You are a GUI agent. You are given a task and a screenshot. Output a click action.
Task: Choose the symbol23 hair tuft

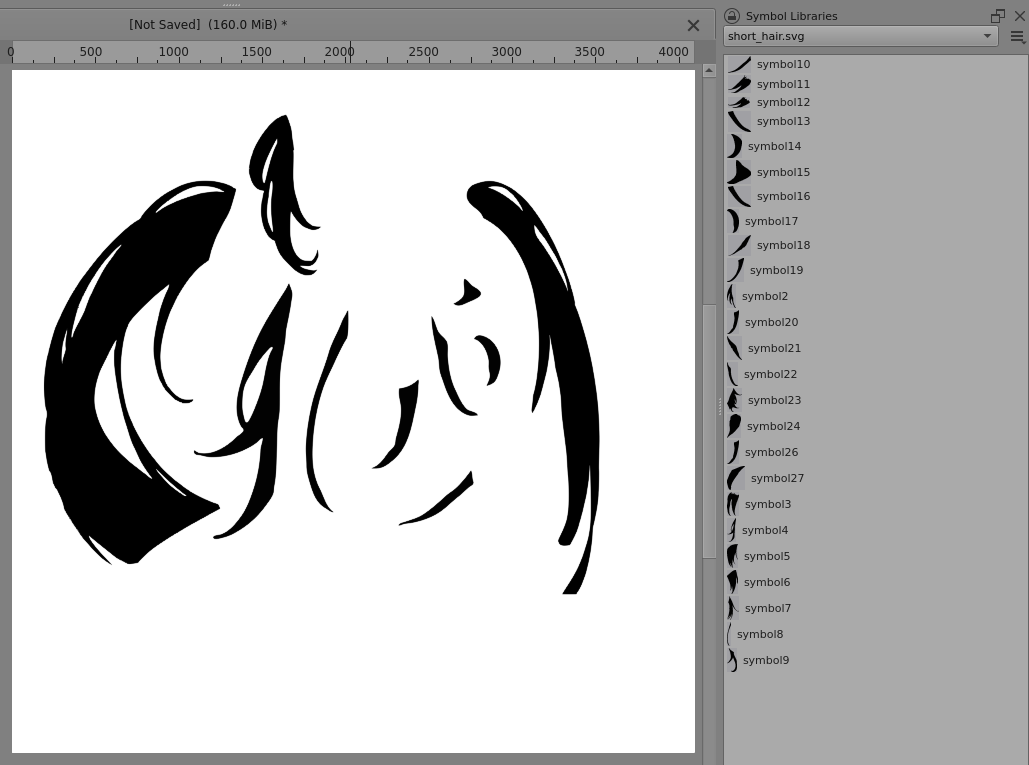tap(735, 400)
